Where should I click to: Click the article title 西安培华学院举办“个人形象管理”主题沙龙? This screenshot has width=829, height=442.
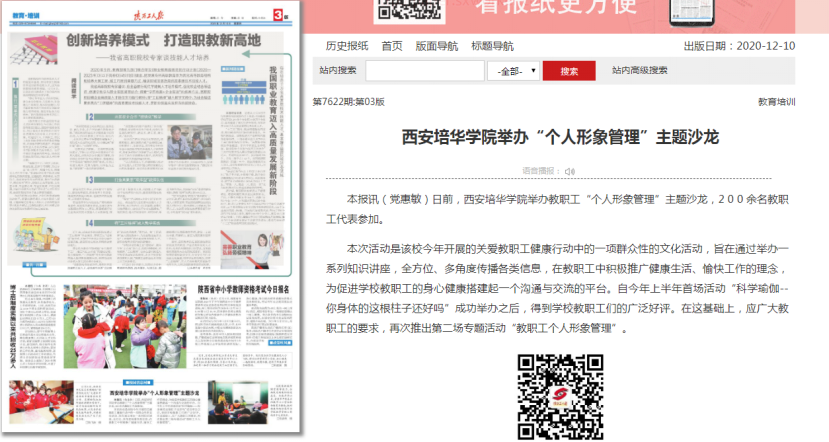tap(560, 137)
